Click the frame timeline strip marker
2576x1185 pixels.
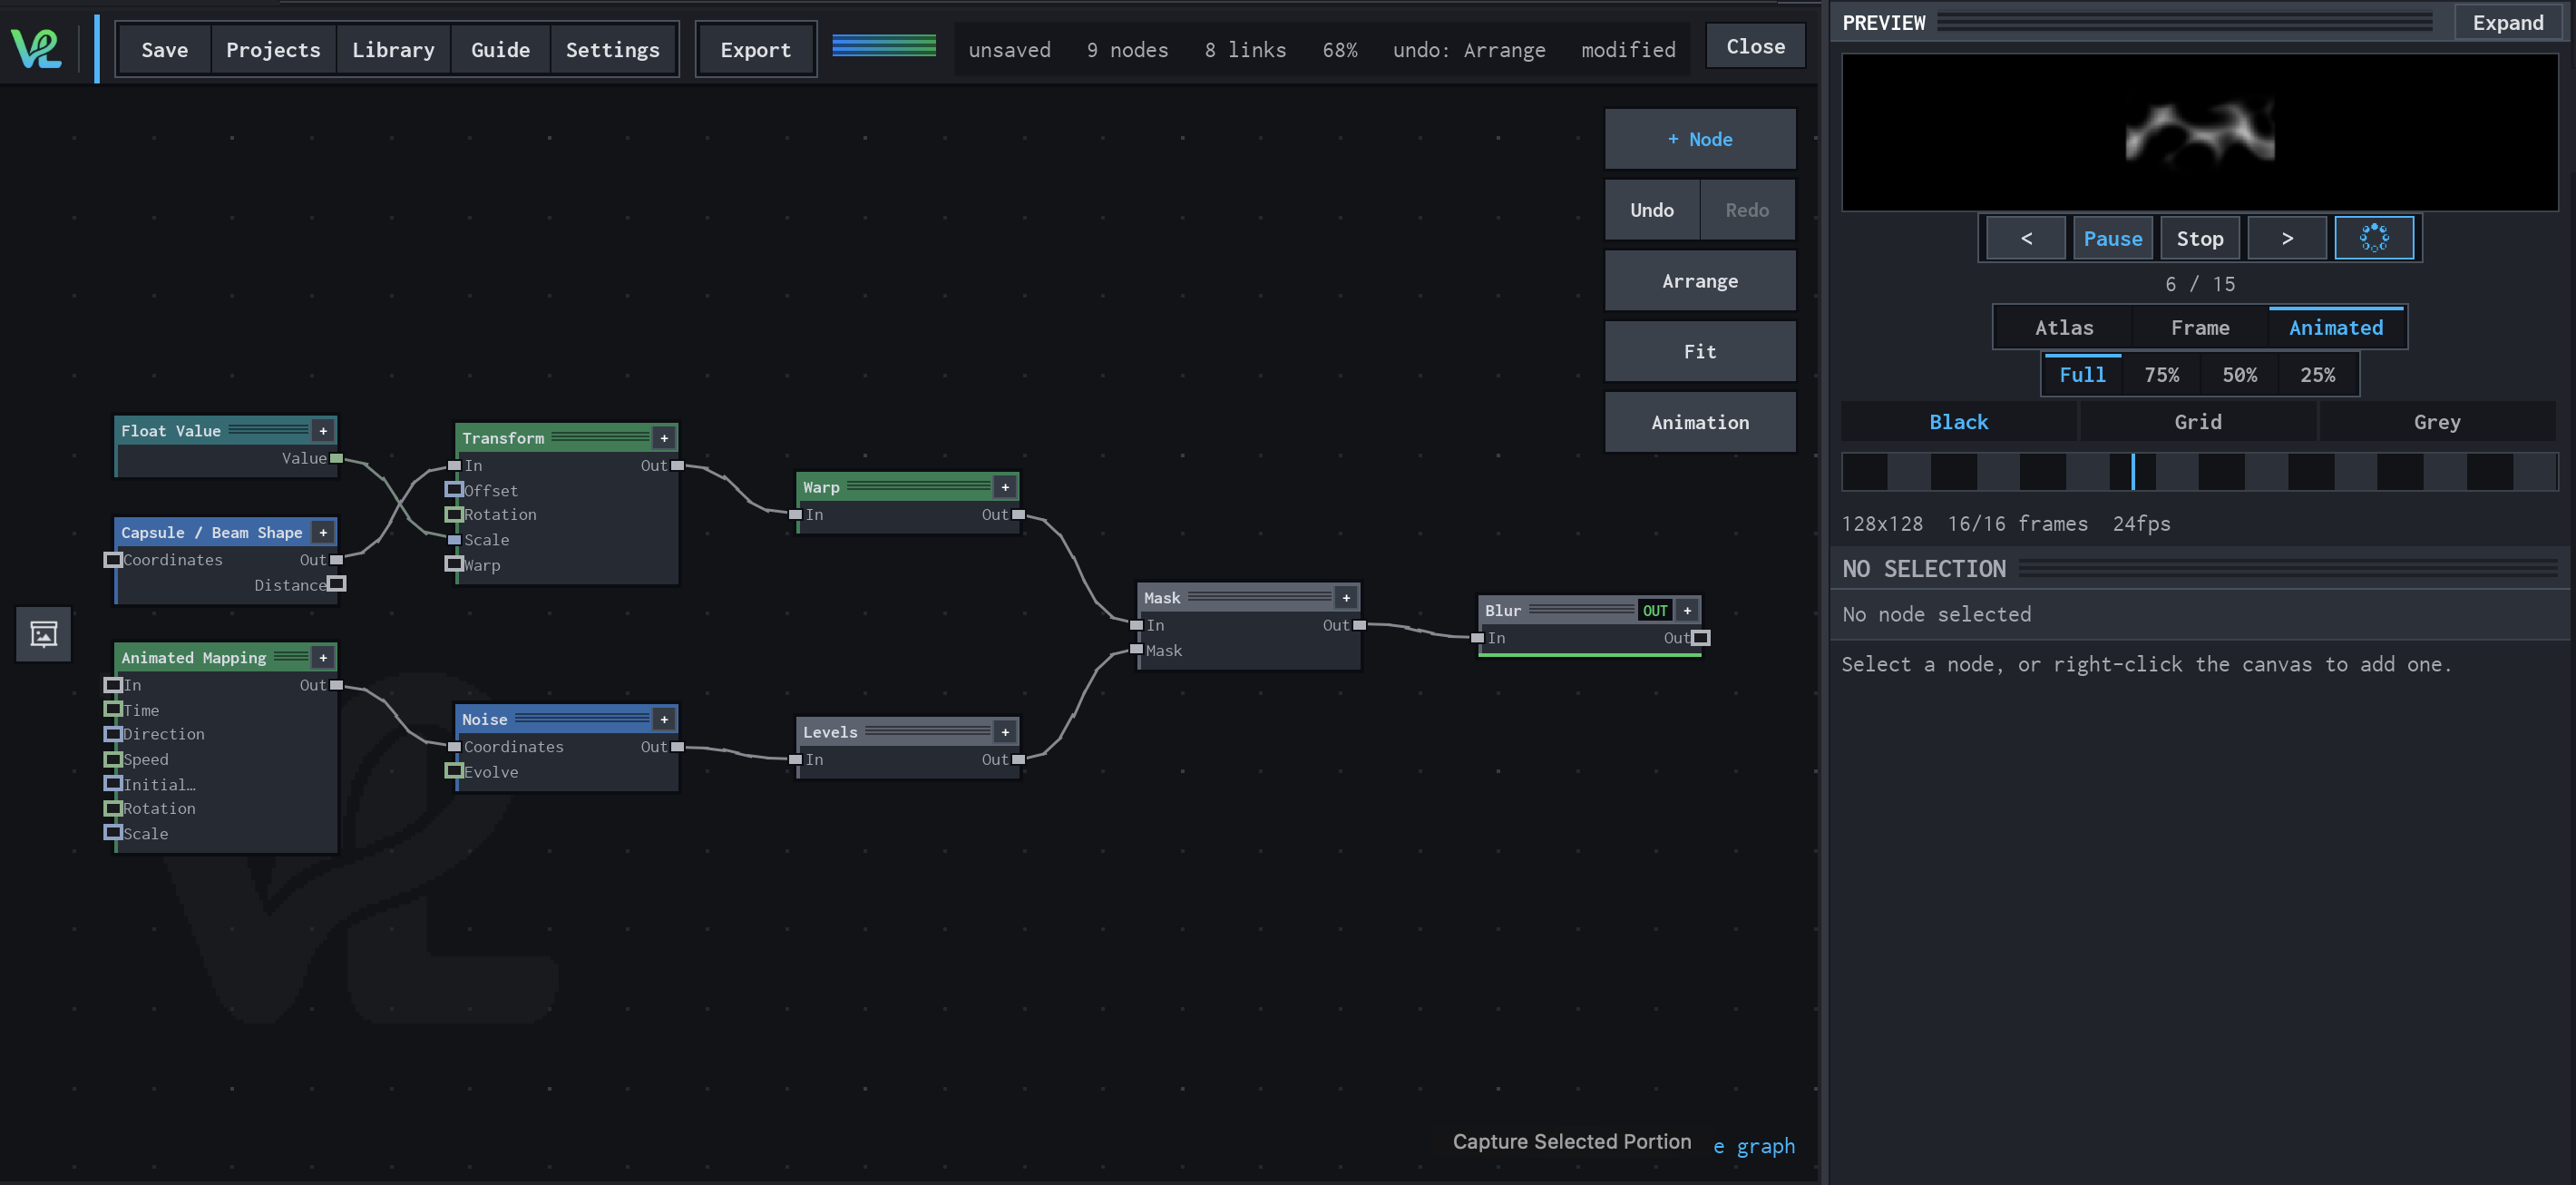click(2133, 471)
